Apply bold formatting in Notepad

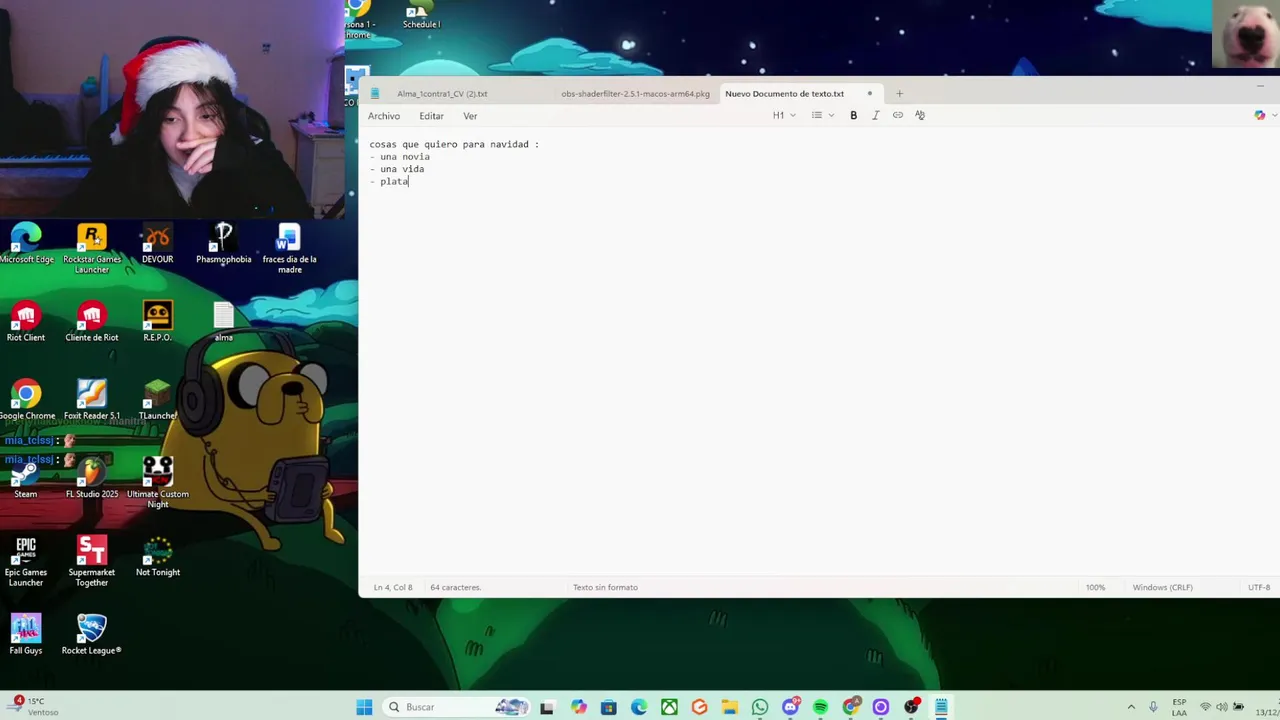coord(853,115)
